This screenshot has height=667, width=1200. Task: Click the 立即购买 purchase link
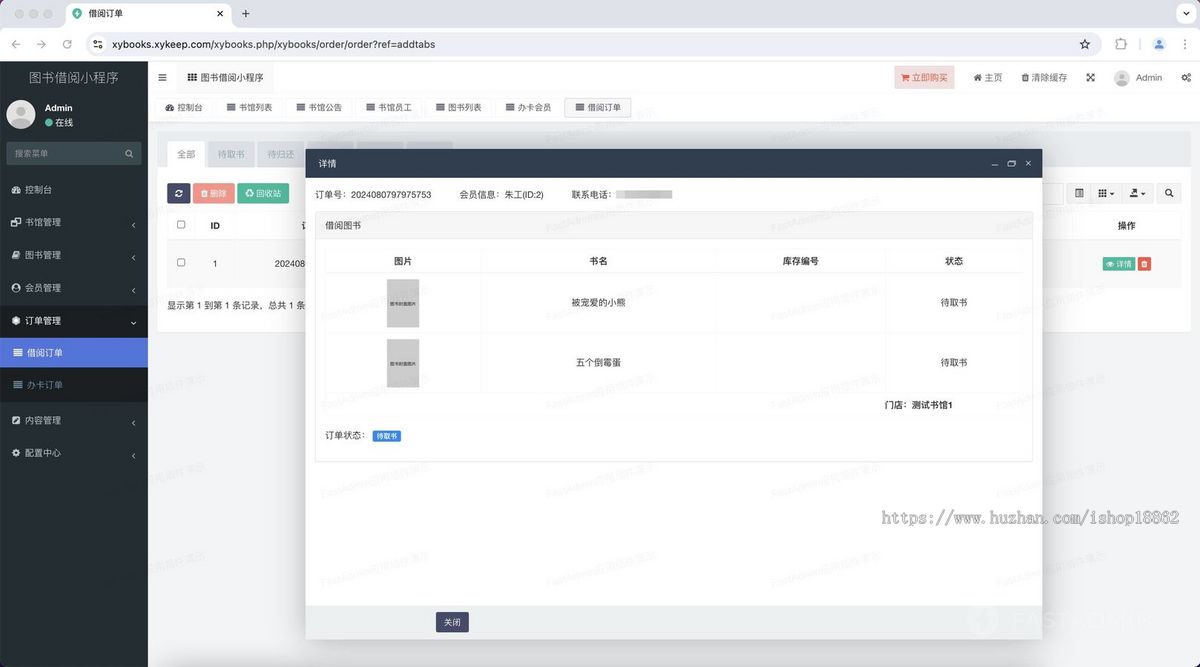coord(924,77)
